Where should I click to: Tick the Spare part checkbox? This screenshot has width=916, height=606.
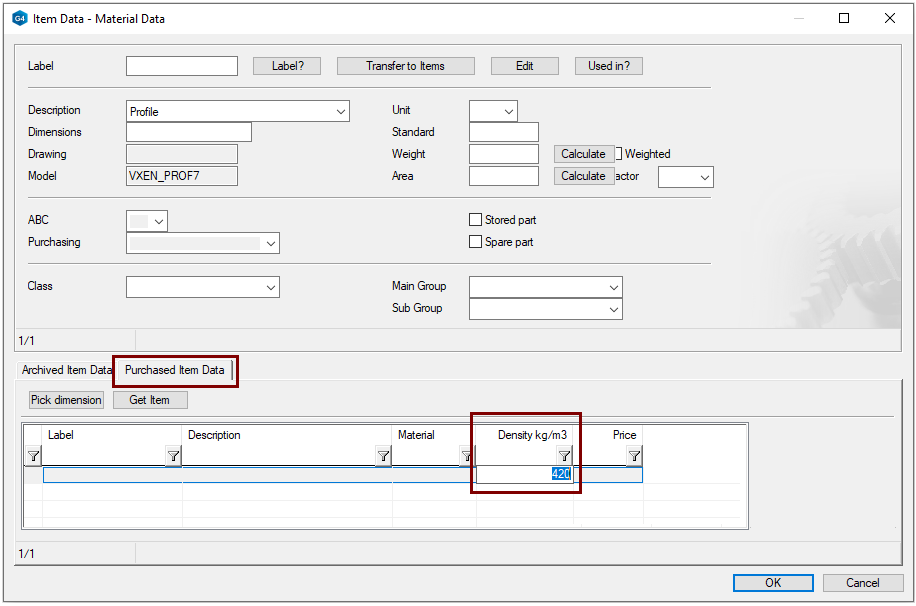[476, 242]
